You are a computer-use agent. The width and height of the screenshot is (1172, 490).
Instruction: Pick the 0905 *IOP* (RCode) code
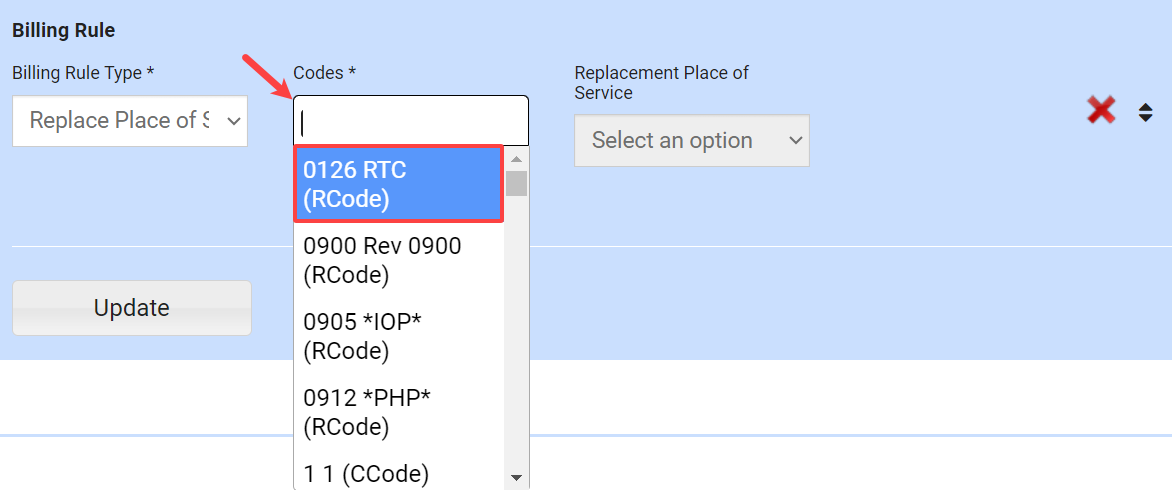(x=398, y=336)
